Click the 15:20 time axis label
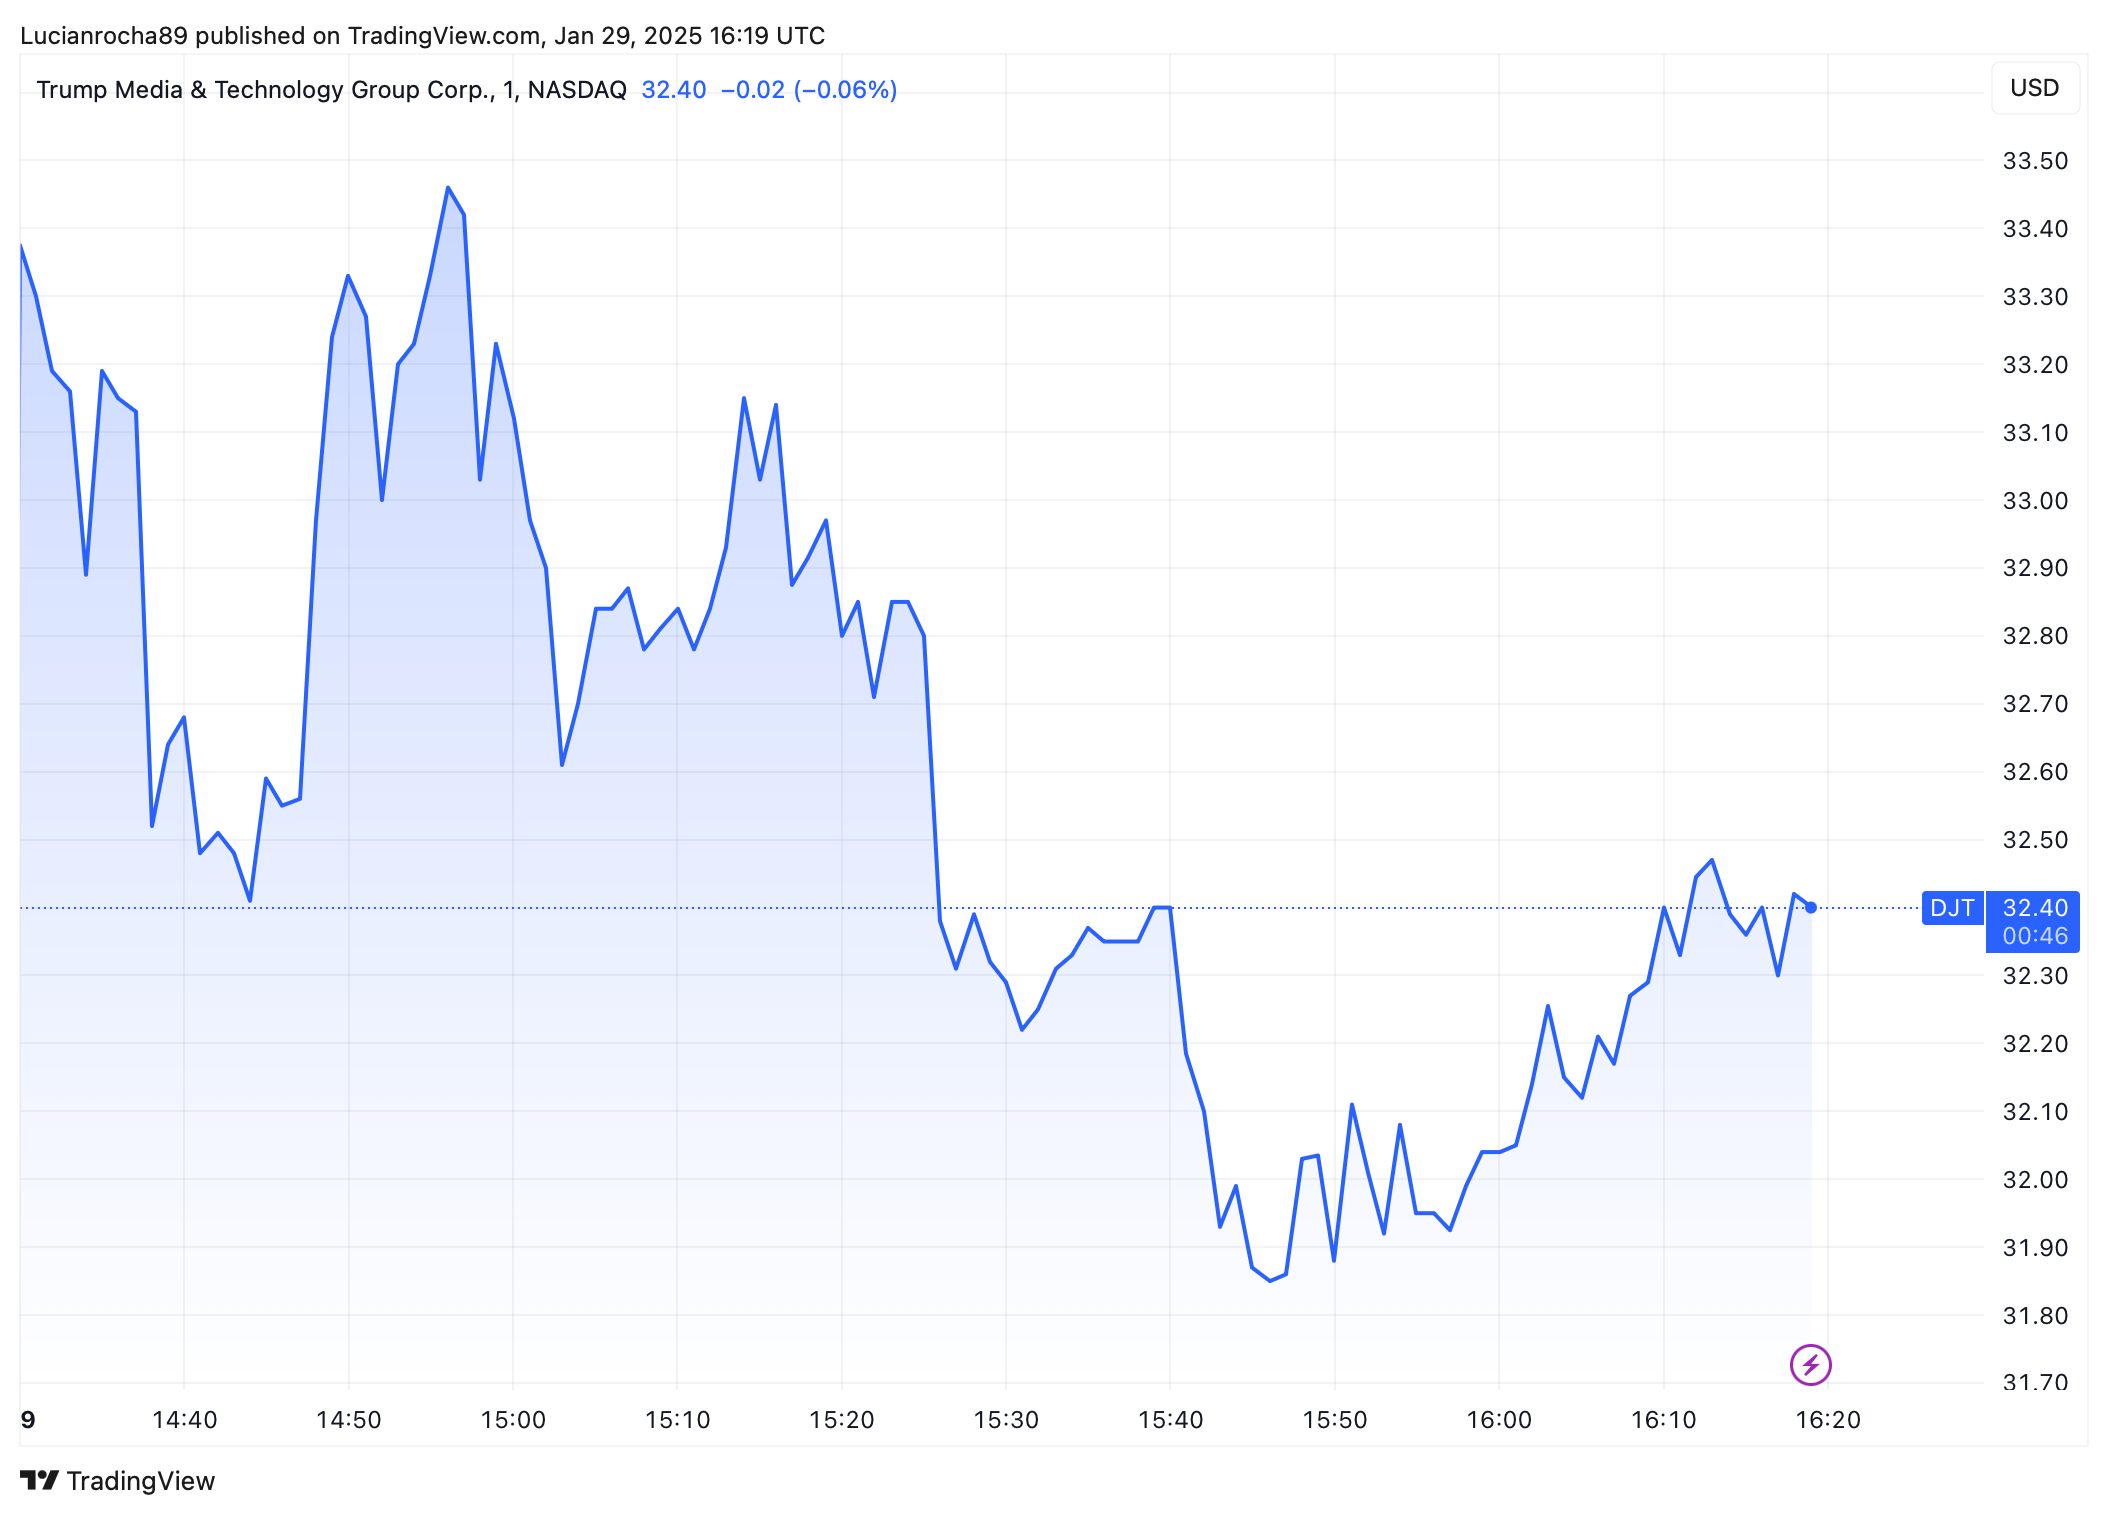The width and height of the screenshot is (2108, 1516). tap(842, 1420)
